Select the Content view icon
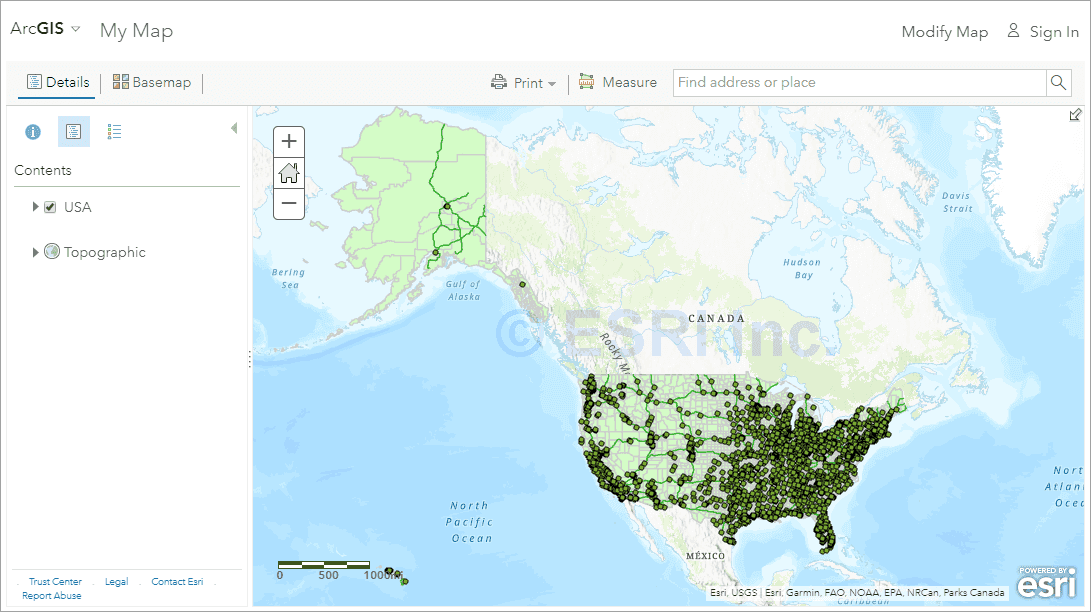This screenshot has width=1091, height=612. (73, 131)
